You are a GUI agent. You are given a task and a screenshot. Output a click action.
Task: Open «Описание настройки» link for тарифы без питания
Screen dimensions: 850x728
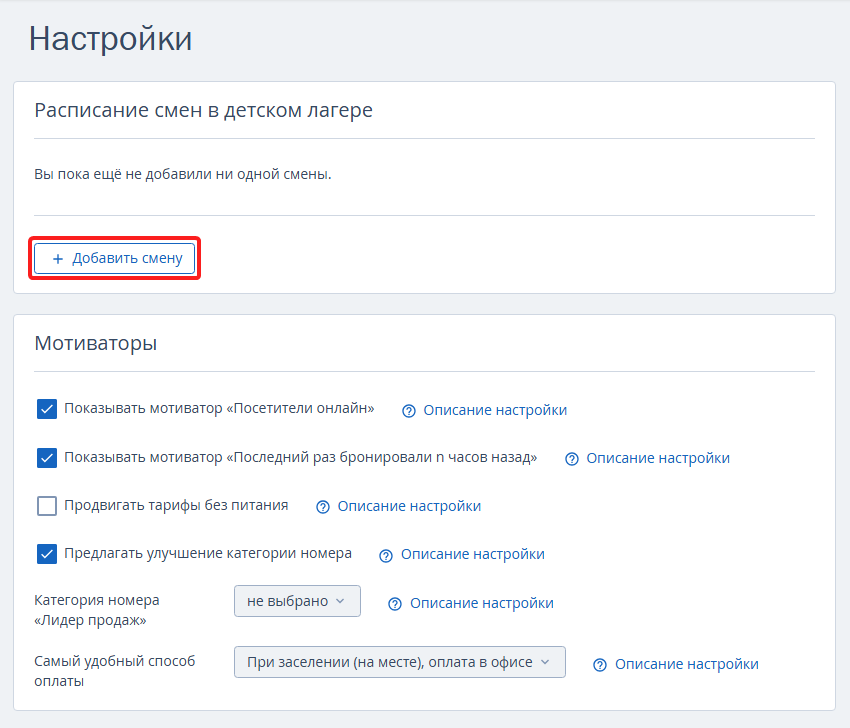pos(409,506)
